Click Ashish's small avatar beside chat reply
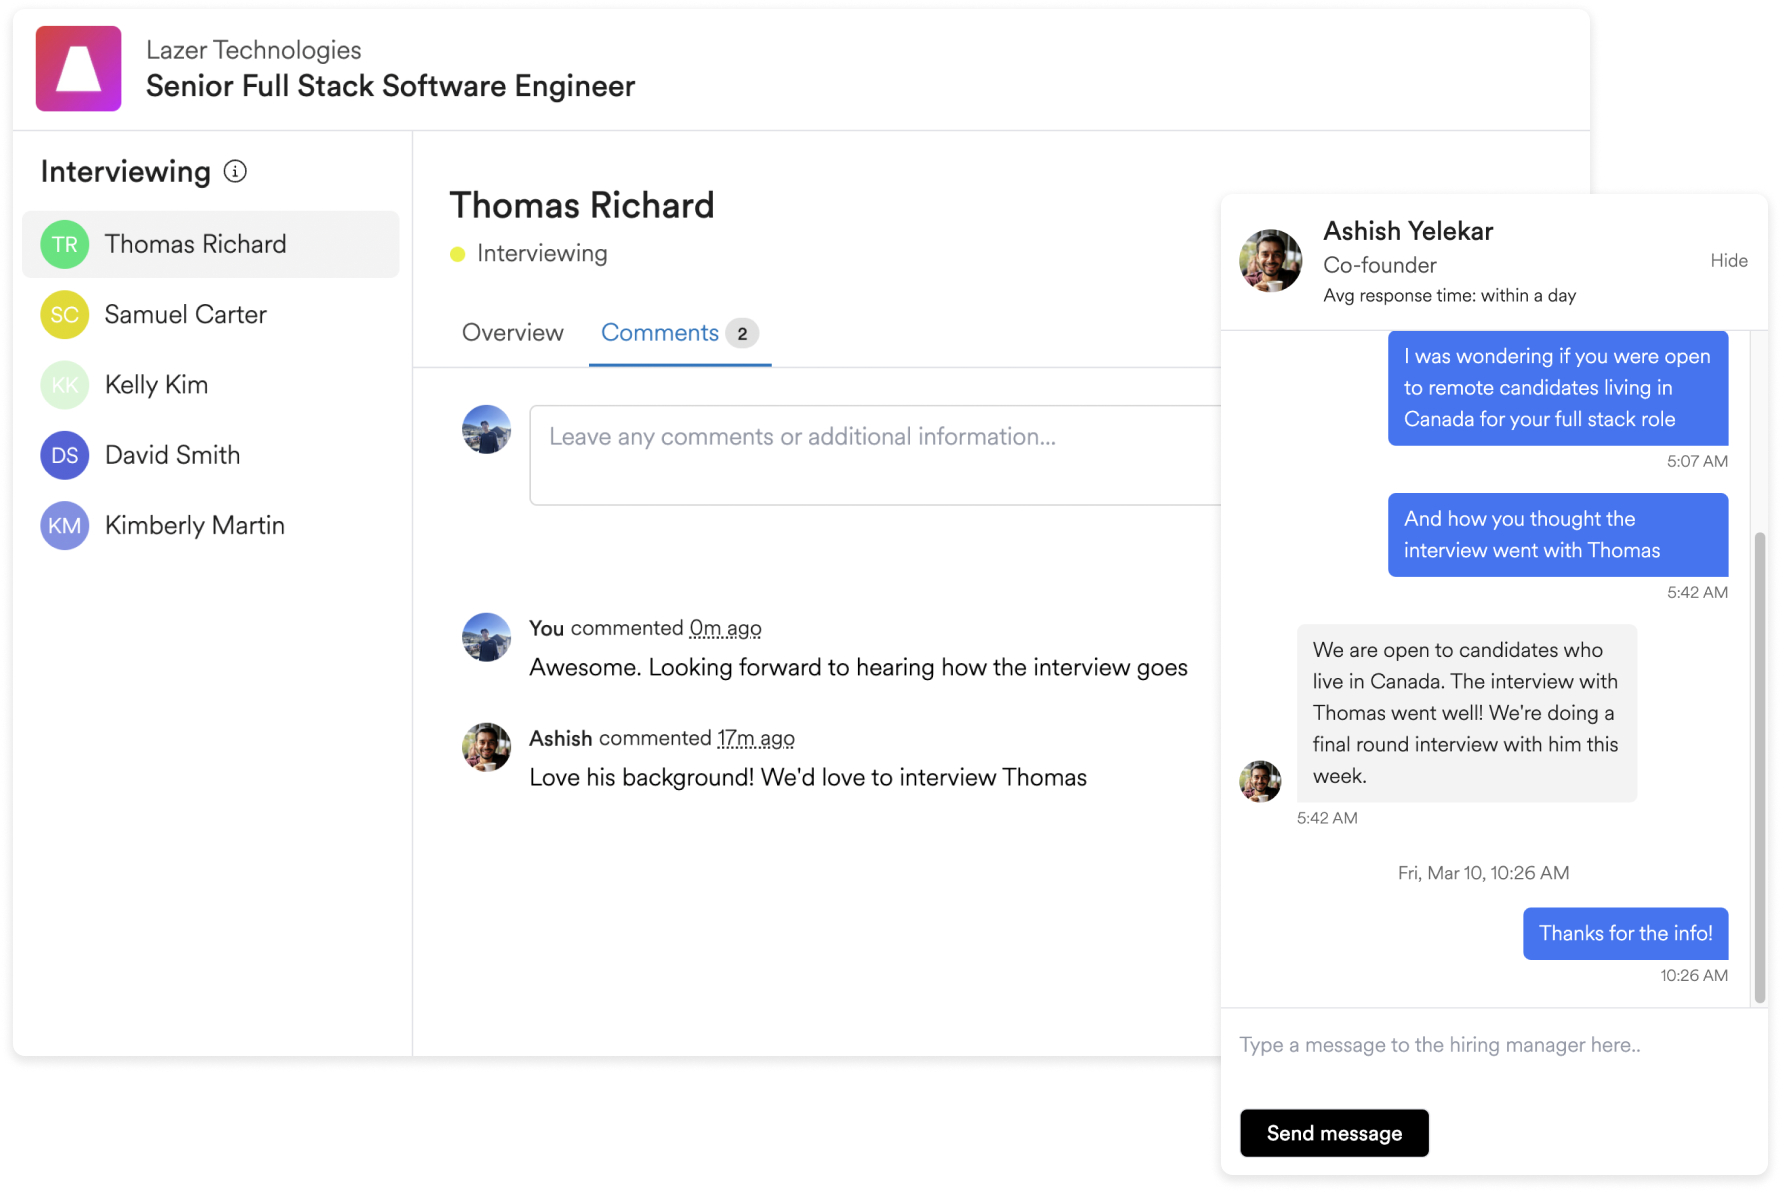The image size is (1781, 1192). (x=1260, y=781)
